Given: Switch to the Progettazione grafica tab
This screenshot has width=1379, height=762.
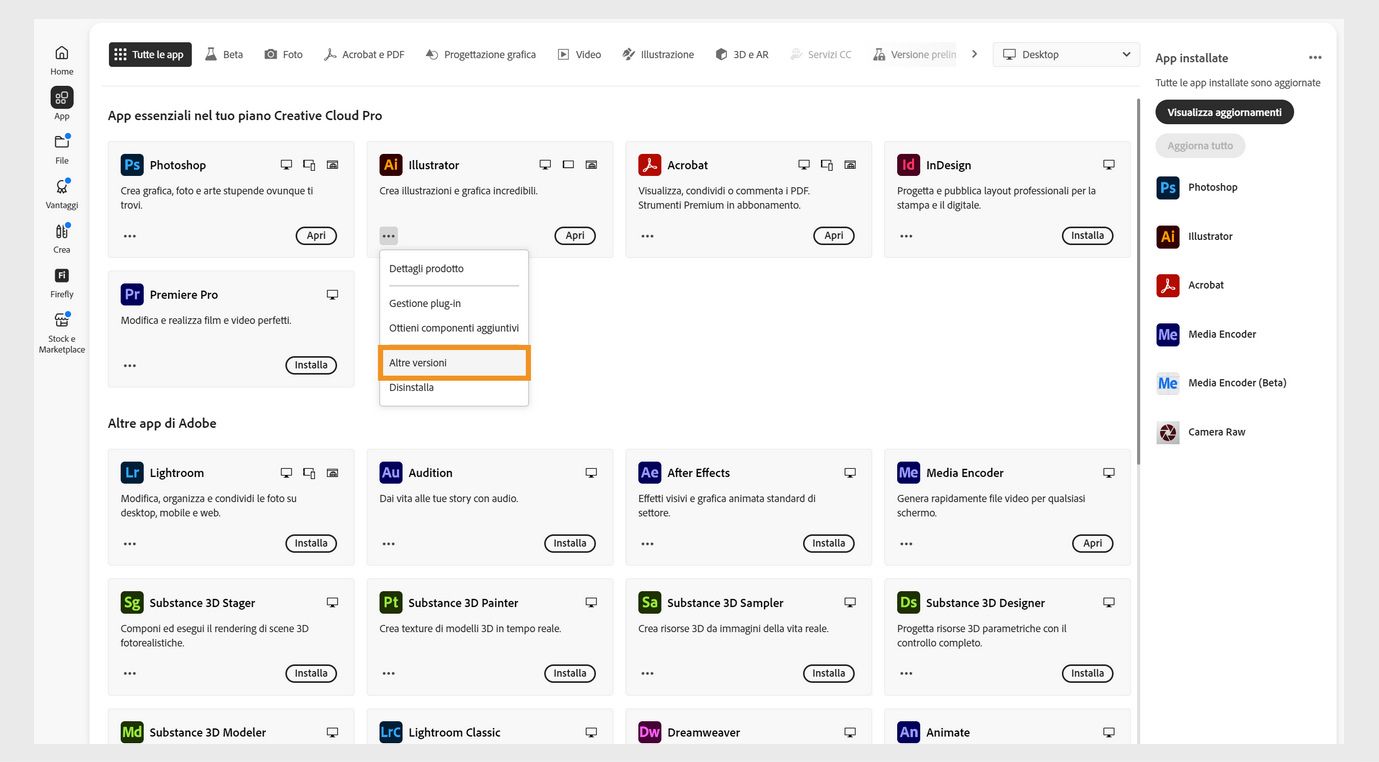Looking at the screenshot, I should 481,55.
